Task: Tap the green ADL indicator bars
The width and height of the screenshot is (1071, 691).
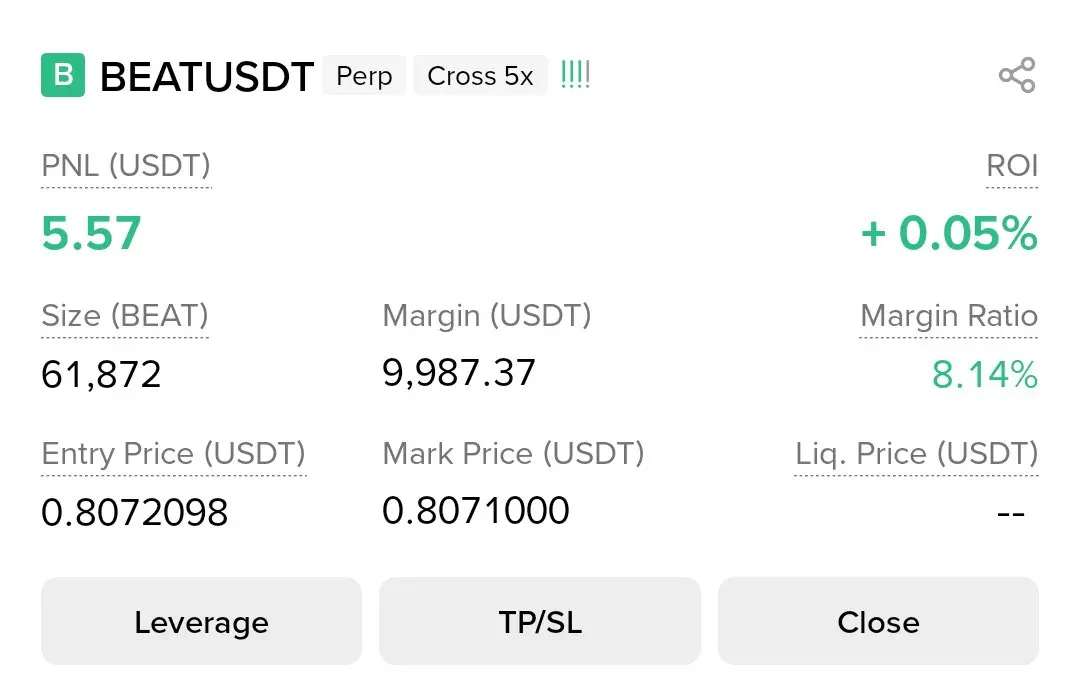Action: tap(575, 76)
